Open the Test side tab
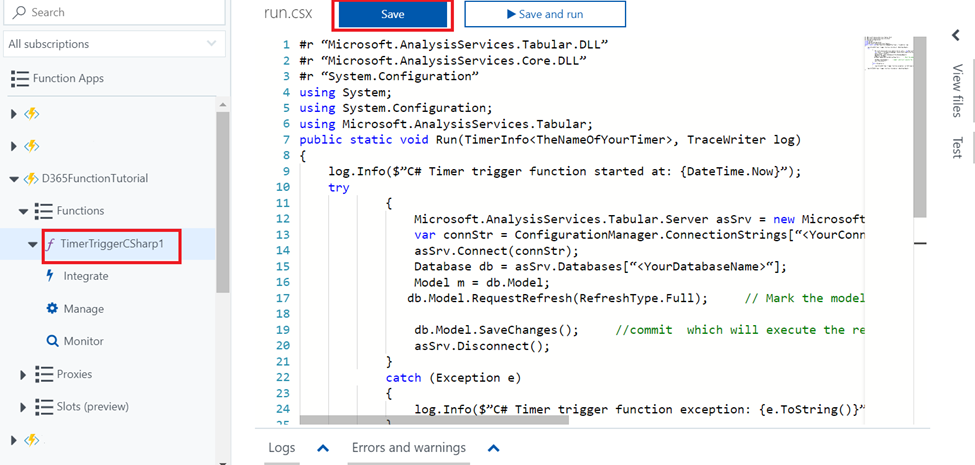 pos(957,147)
